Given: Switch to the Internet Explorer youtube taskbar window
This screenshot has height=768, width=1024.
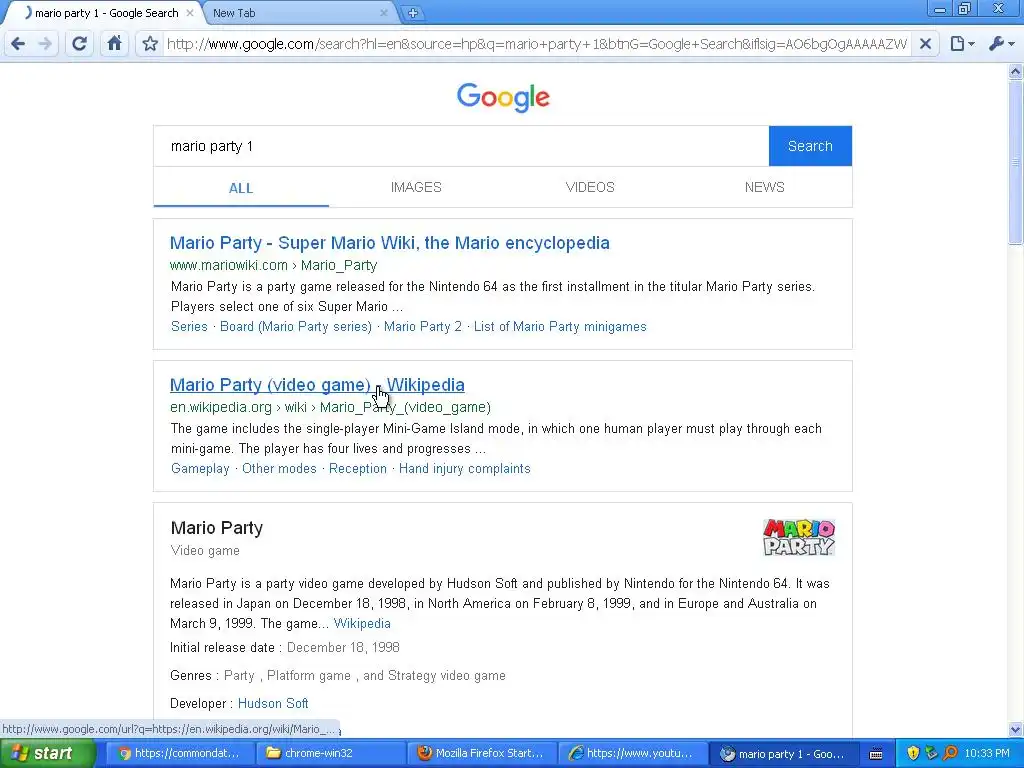Looking at the screenshot, I should (x=631, y=754).
